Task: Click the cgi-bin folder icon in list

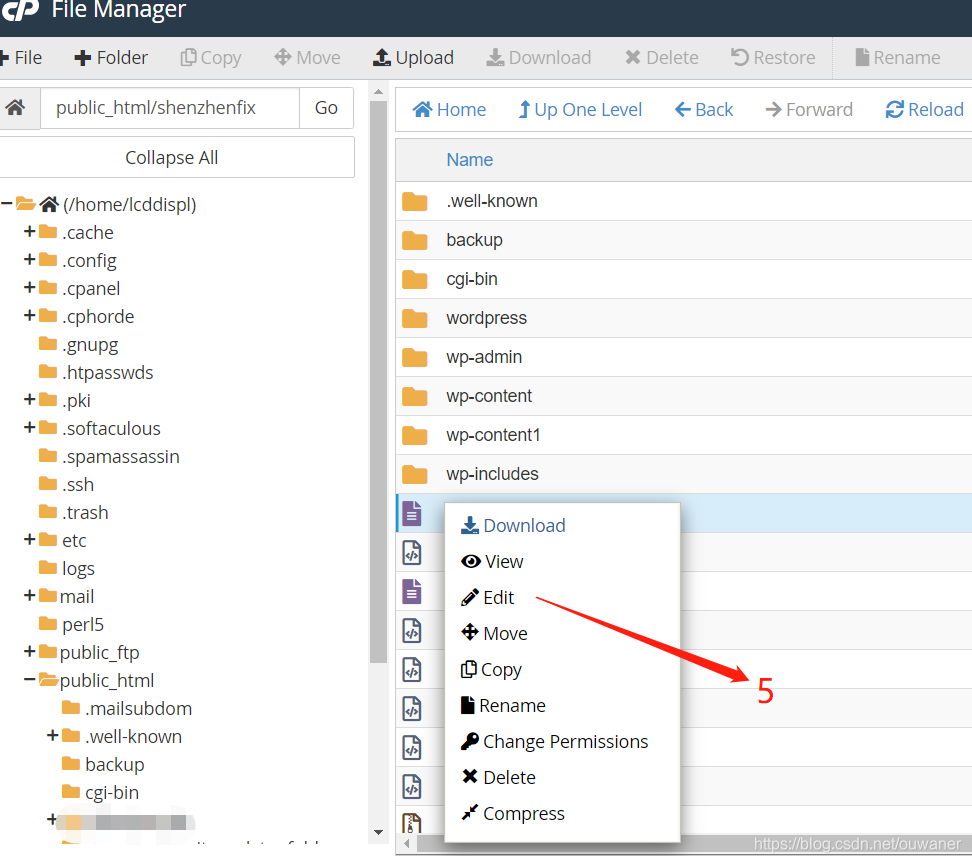Action: click(415, 280)
